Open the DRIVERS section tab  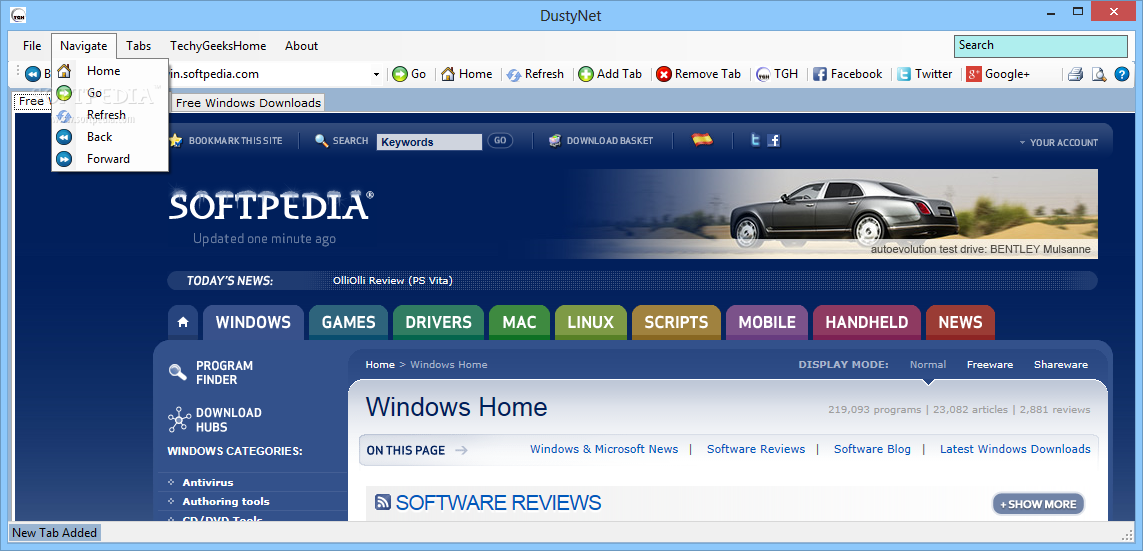point(438,322)
